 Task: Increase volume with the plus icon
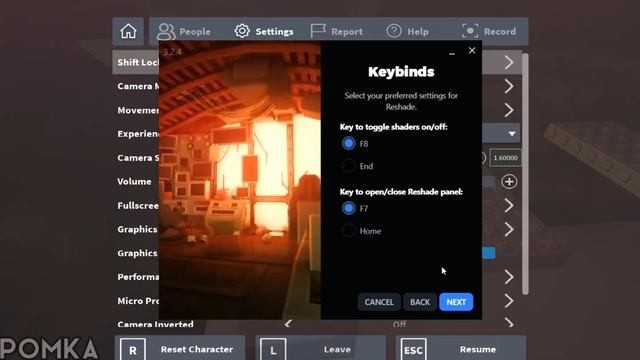509,182
